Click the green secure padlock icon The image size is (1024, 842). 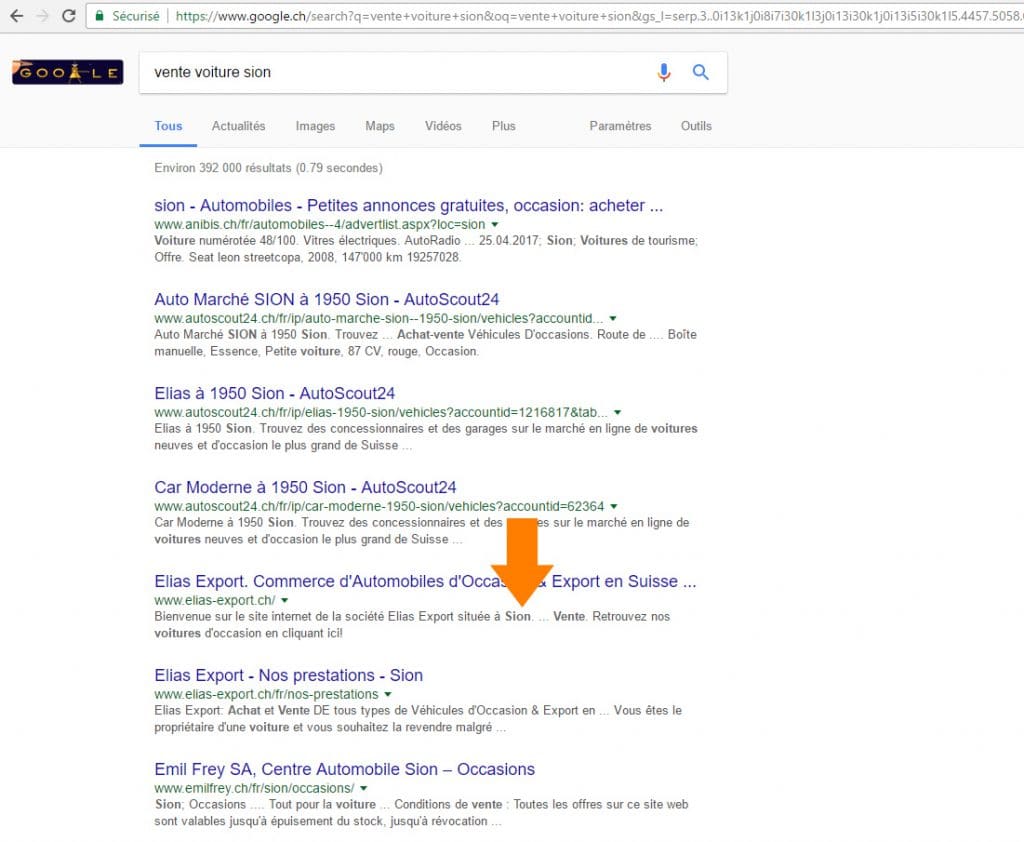99,16
